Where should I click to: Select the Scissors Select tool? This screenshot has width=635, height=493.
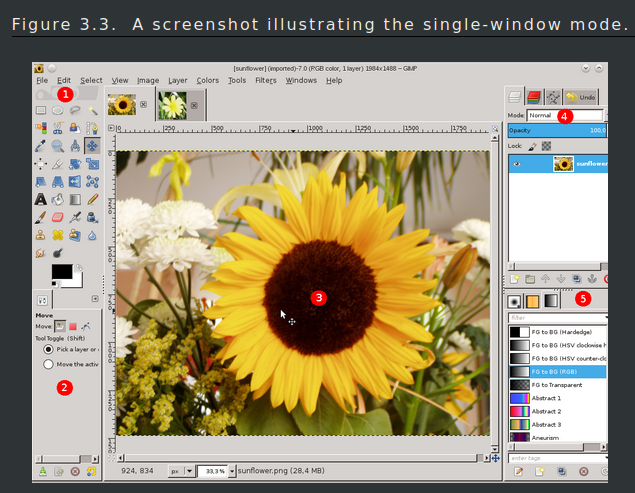coord(58,128)
